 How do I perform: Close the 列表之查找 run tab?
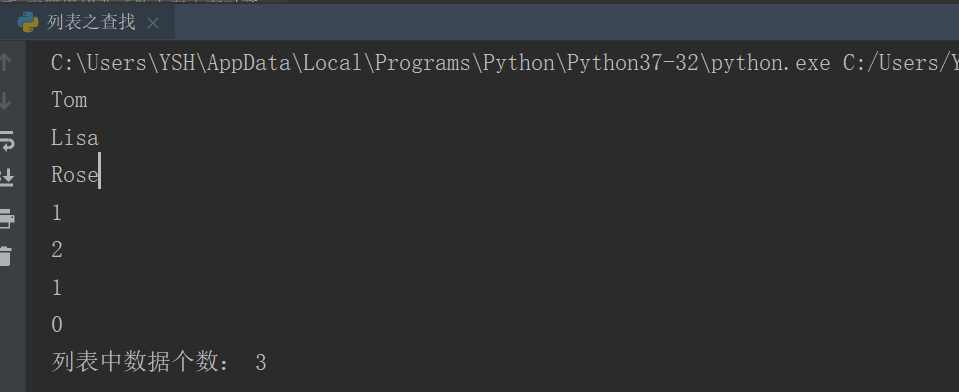[153, 23]
